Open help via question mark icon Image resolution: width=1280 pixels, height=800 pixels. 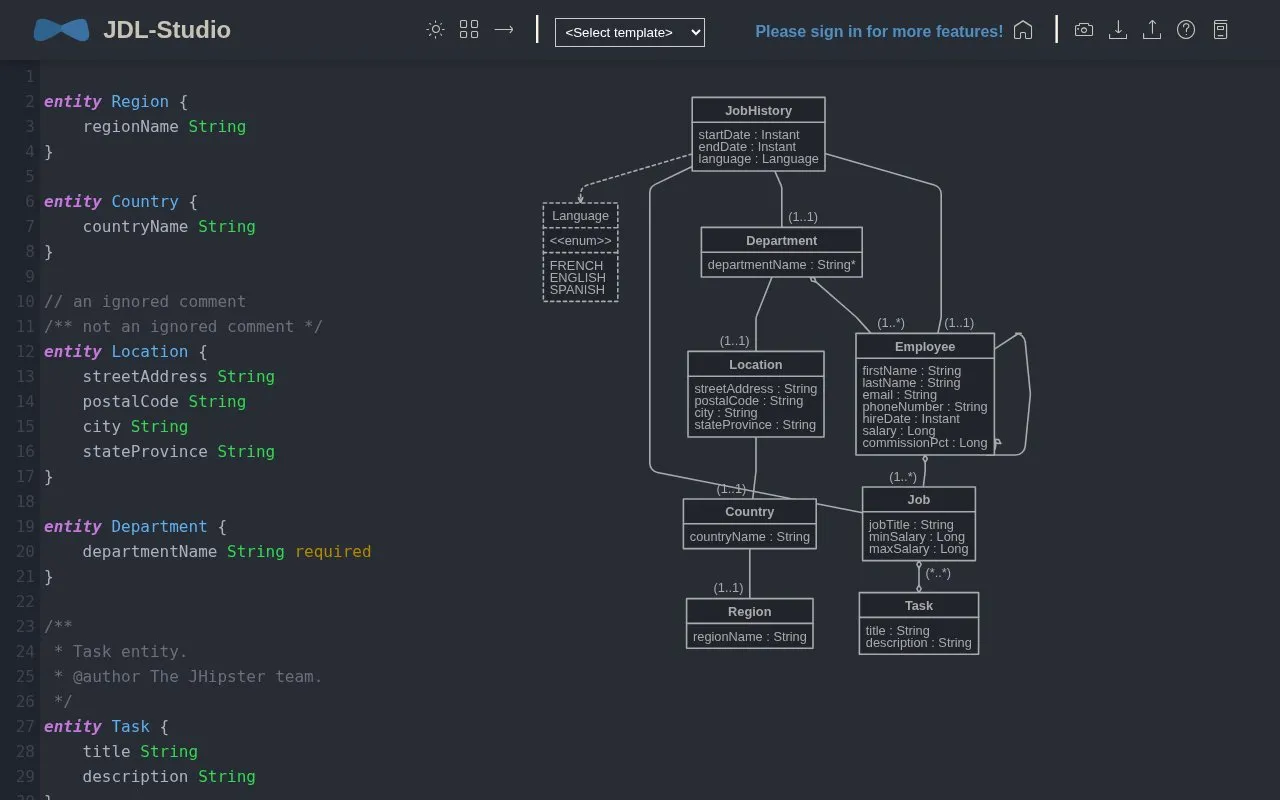point(1186,30)
